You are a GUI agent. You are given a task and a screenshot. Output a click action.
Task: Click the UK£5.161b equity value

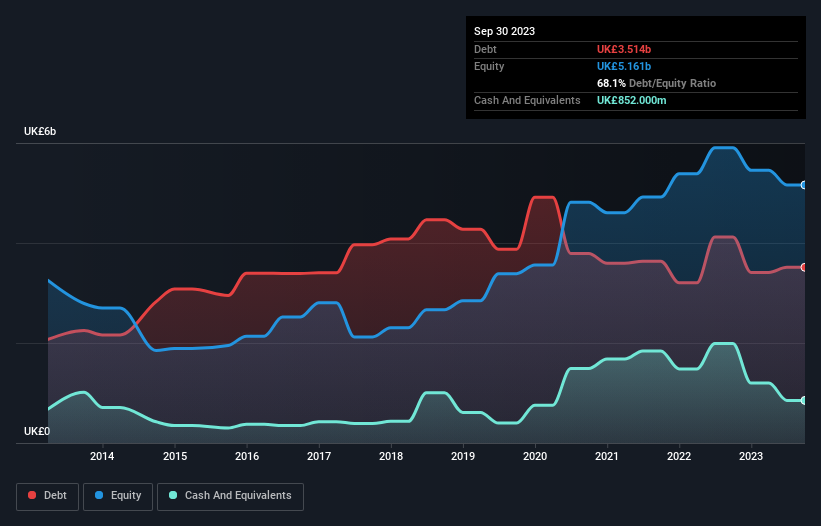624,66
